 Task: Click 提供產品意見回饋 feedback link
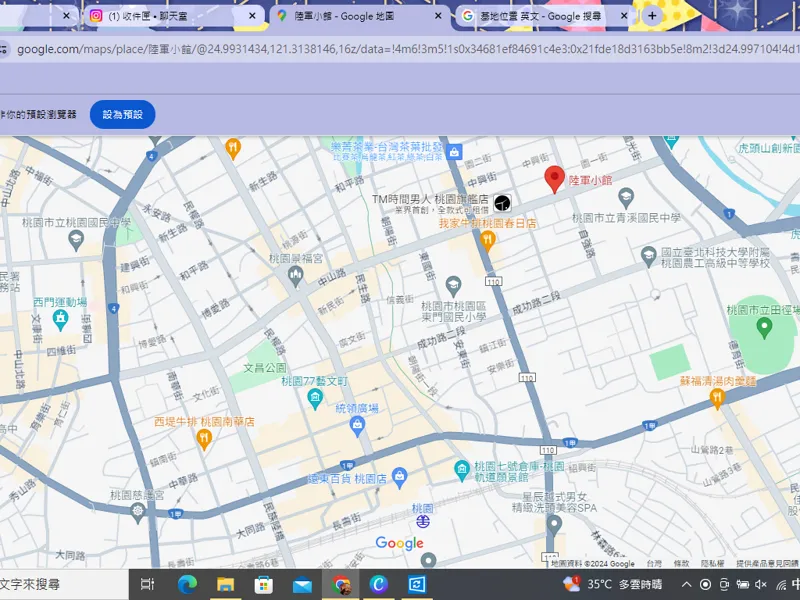(767, 564)
